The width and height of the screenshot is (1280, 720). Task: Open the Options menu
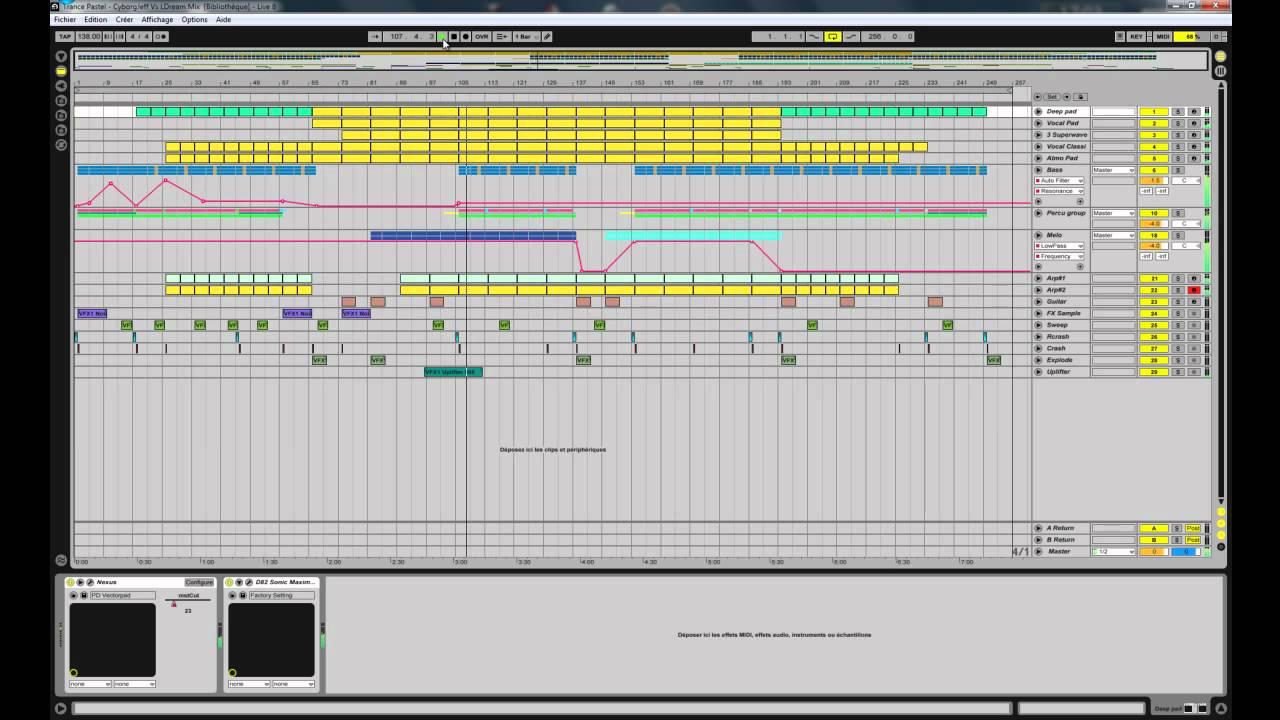(195, 20)
